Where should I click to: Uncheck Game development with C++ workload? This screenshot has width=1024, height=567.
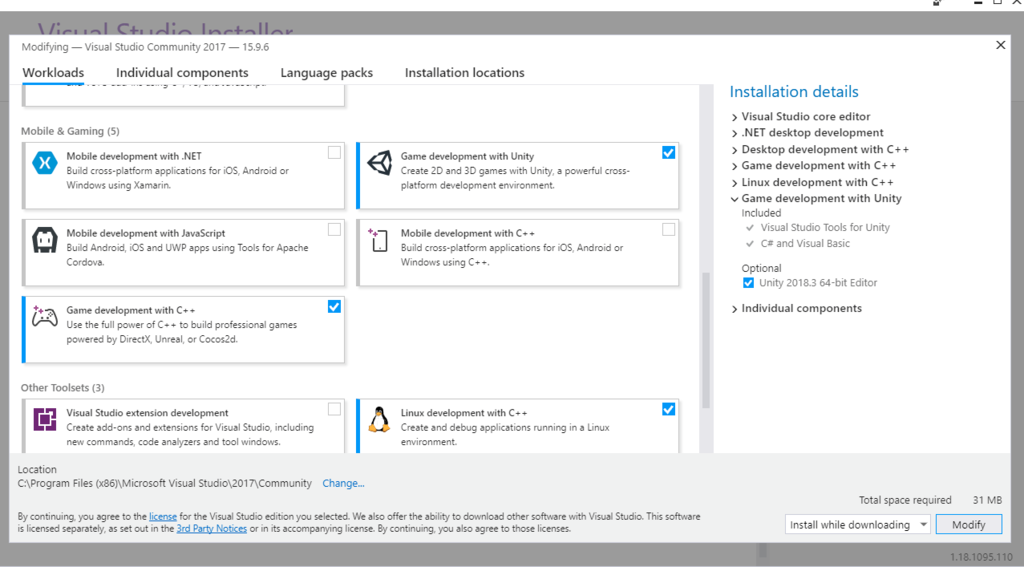(334, 307)
